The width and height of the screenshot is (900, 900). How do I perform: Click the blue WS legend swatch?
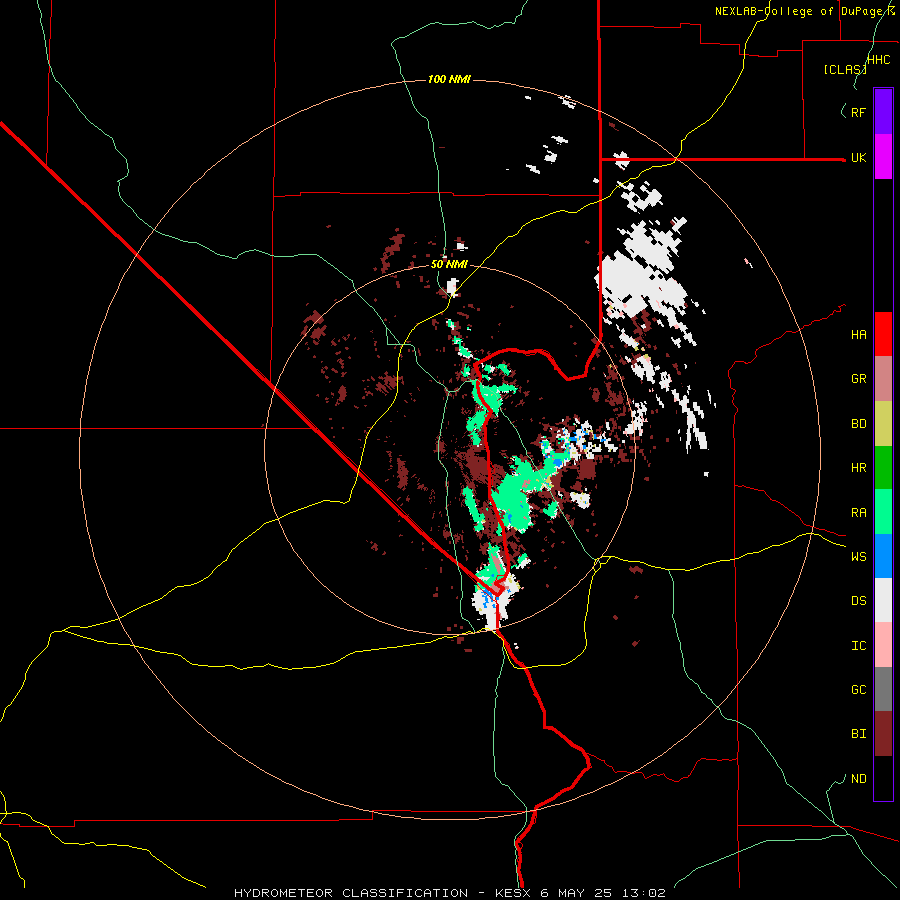[883, 556]
